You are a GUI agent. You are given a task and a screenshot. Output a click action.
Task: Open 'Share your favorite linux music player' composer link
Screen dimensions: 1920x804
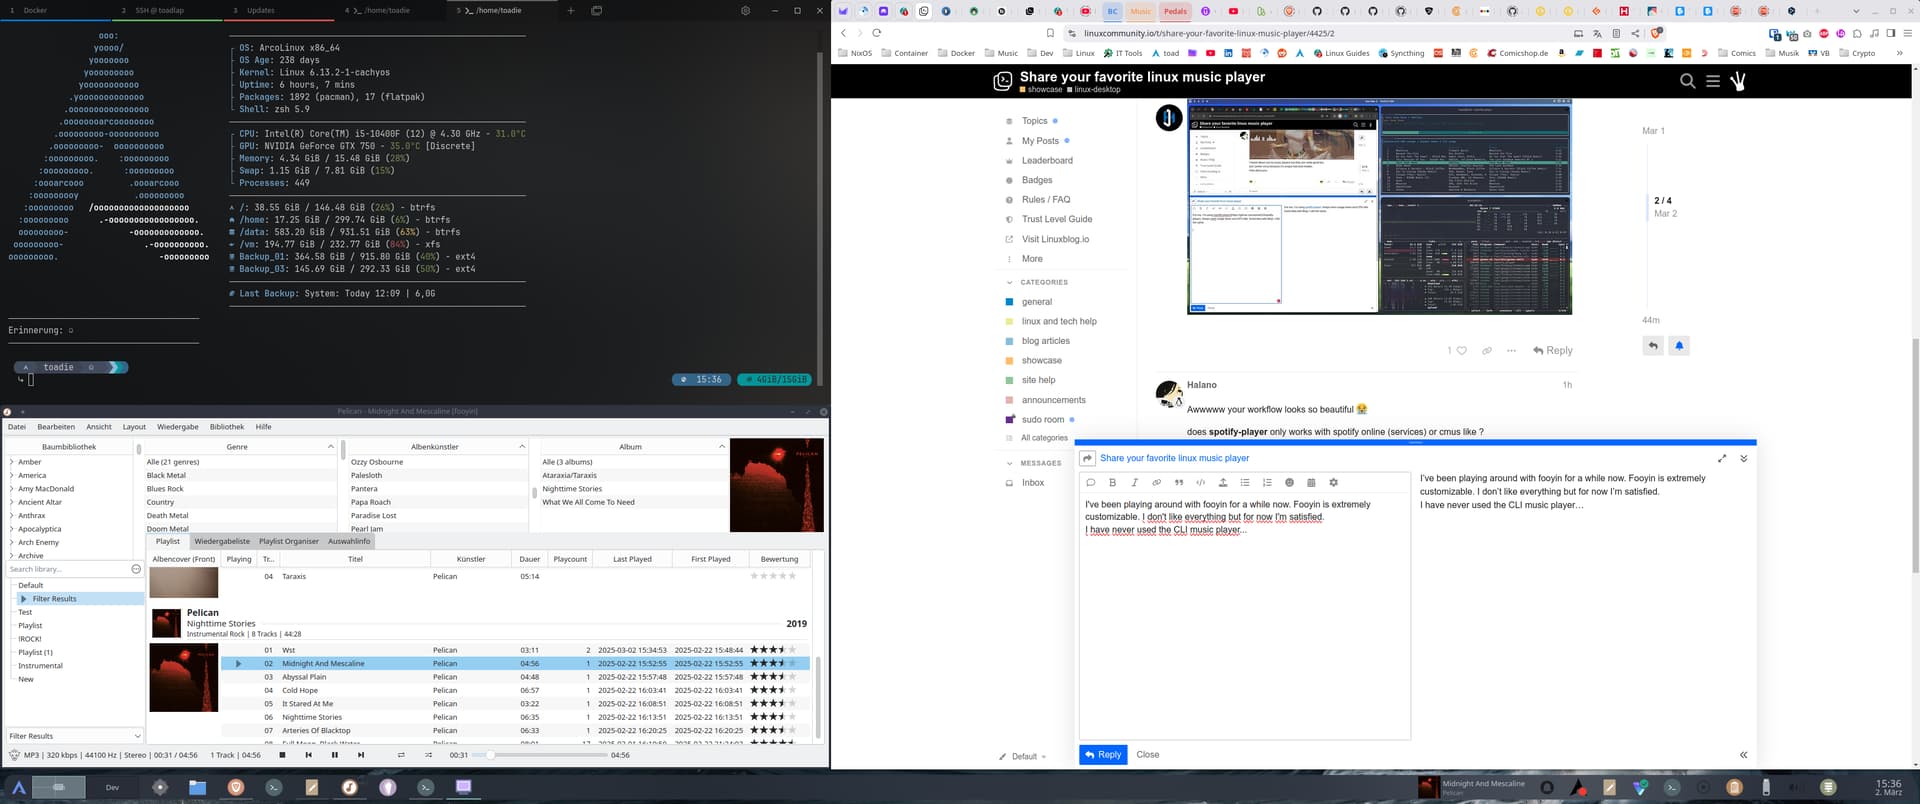coord(1174,458)
